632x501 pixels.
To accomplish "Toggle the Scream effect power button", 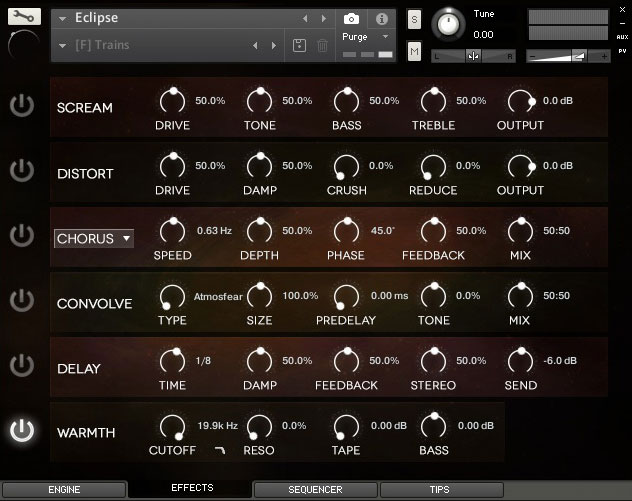I will (x=21, y=106).
